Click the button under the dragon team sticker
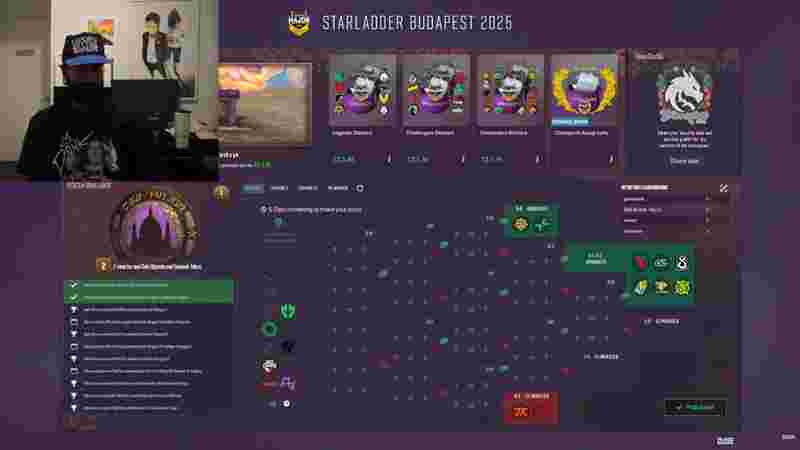This screenshot has width=800, height=450. (x=684, y=161)
